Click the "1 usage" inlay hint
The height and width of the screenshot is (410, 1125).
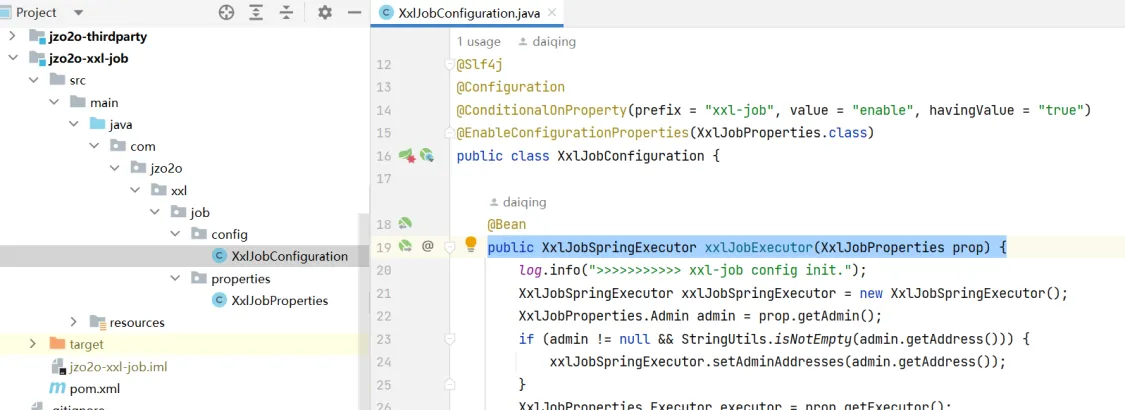click(478, 42)
